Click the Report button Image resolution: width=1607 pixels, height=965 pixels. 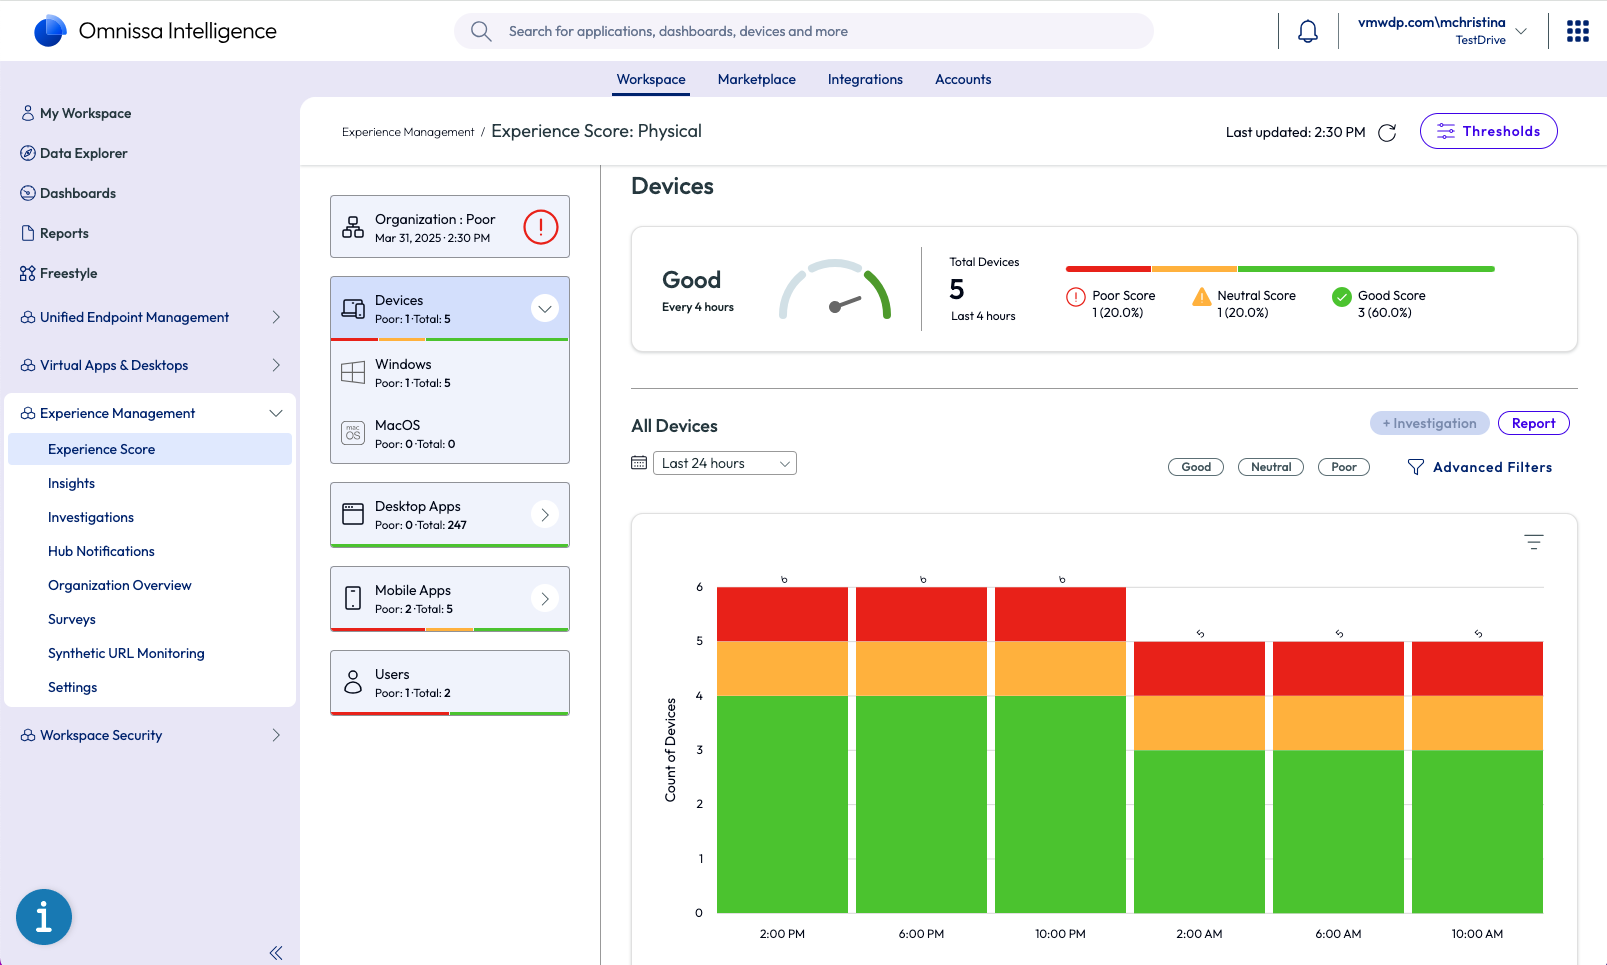(x=1532, y=423)
